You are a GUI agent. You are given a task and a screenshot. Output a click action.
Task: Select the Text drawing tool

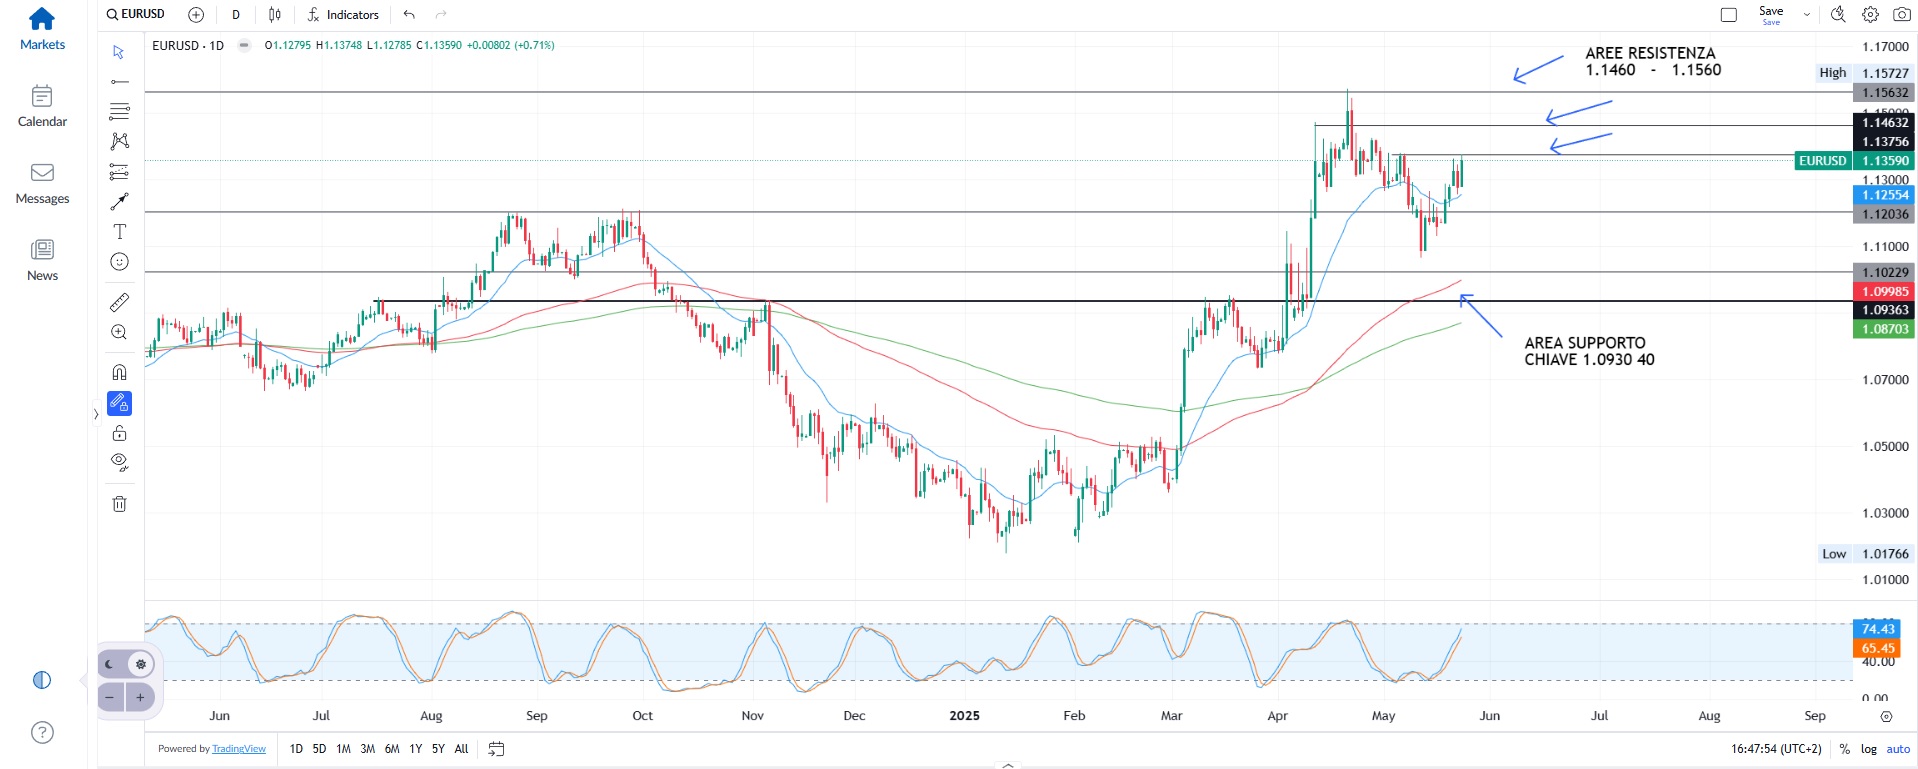coord(119,232)
